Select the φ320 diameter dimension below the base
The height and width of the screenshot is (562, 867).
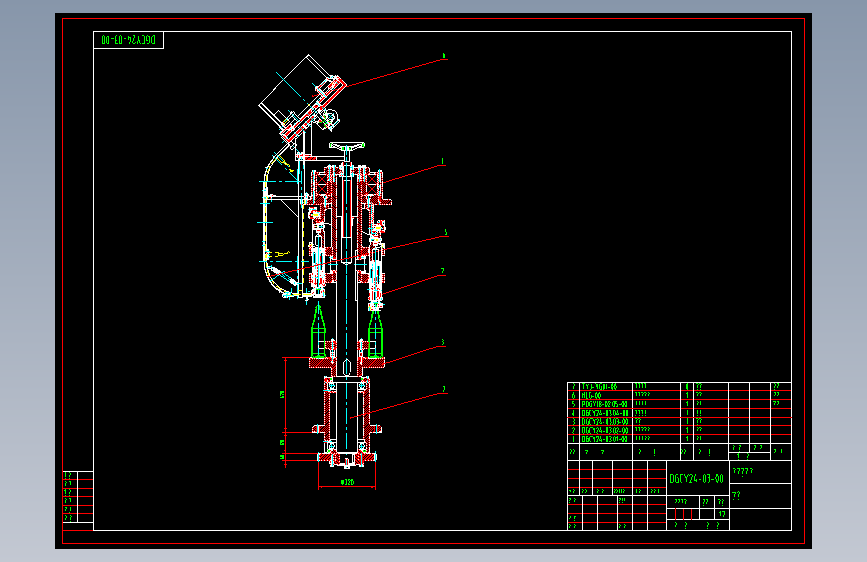pos(347,482)
